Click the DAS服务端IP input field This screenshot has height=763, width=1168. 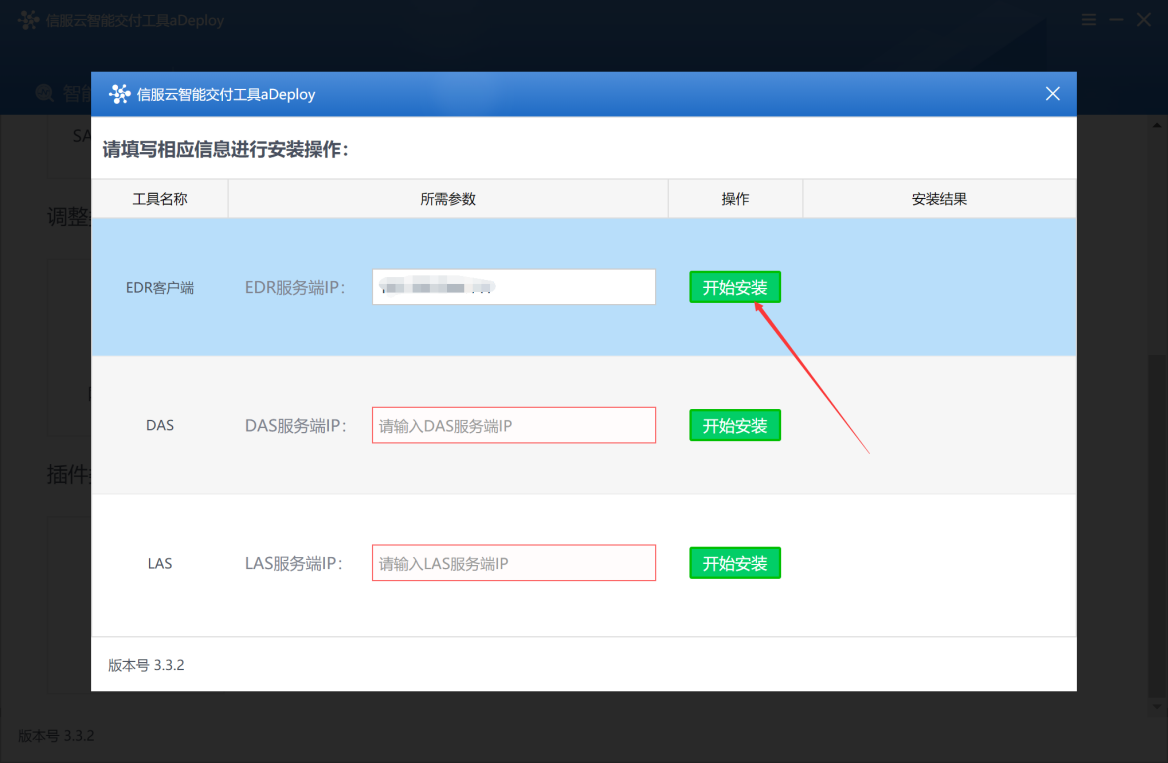coord(513,425)
